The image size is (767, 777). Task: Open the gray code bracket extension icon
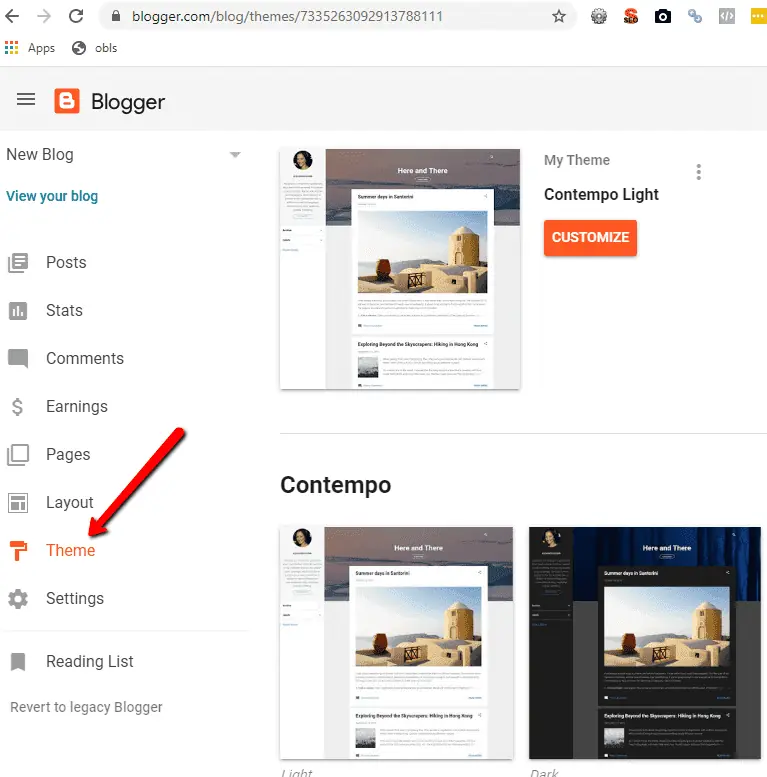point(726,16)
